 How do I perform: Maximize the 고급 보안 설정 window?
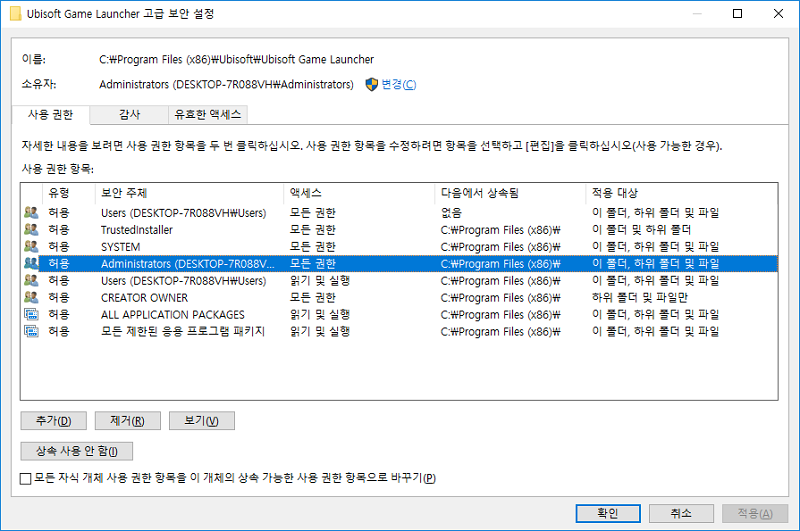click(x=737, y=14)
